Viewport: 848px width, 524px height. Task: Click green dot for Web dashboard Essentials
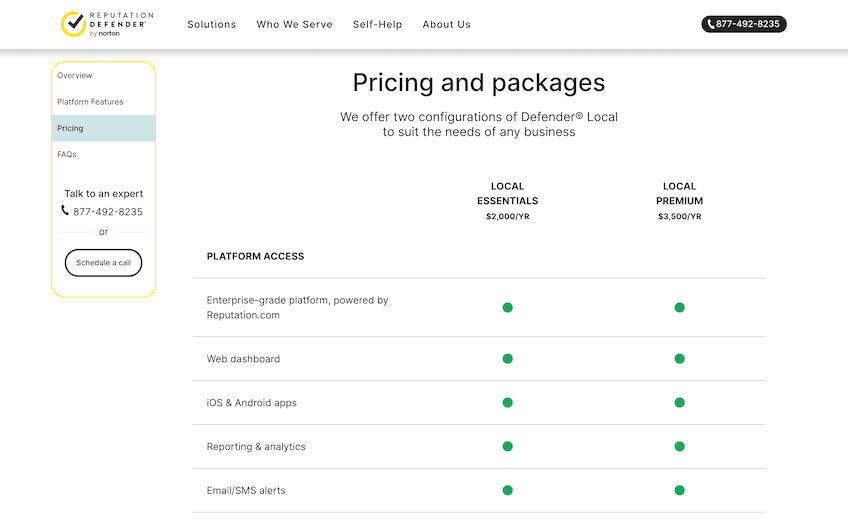tap(507, 359)
